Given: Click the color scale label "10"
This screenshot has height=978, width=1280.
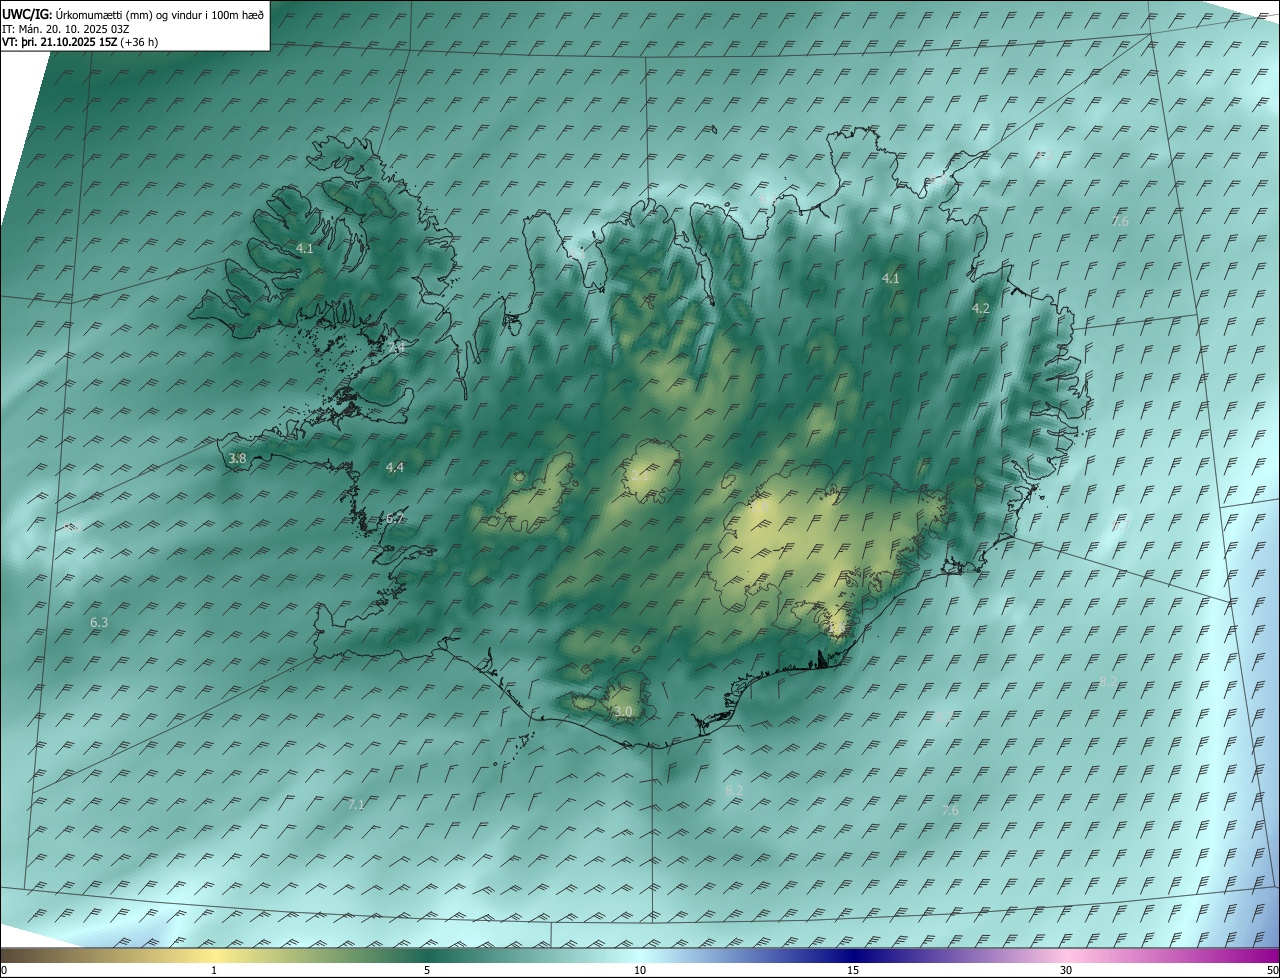Looking at the screenshot, I should [640, 971].
